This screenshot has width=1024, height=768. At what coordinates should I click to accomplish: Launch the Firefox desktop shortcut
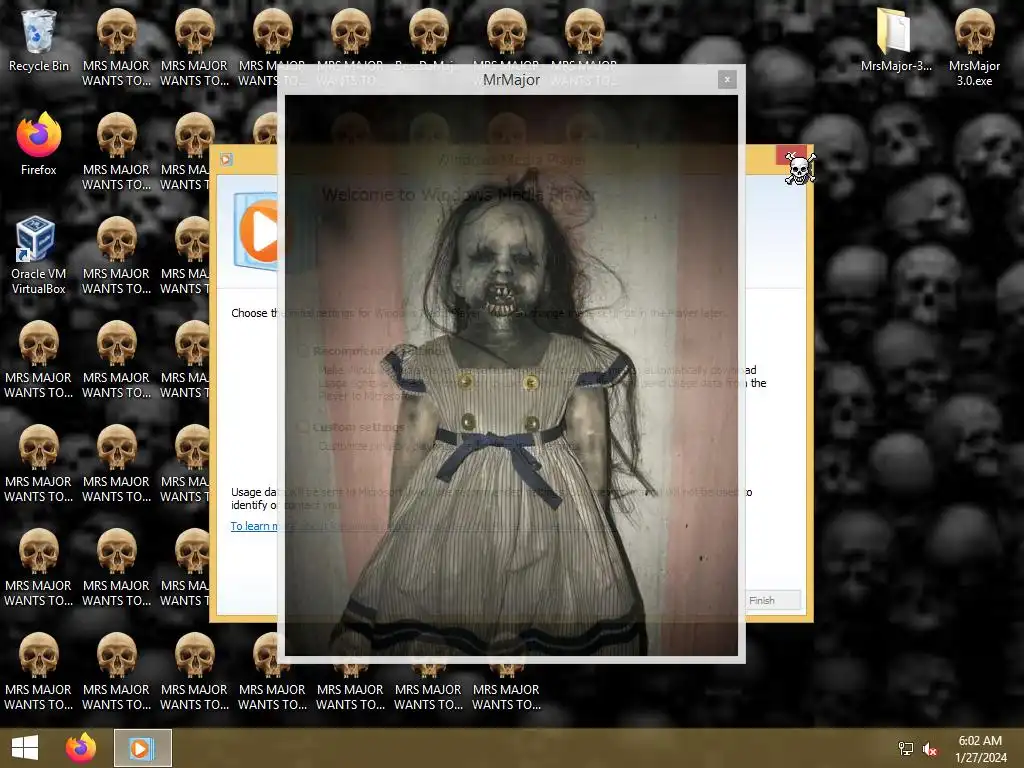pyautogui.click(x=39, y=144)
